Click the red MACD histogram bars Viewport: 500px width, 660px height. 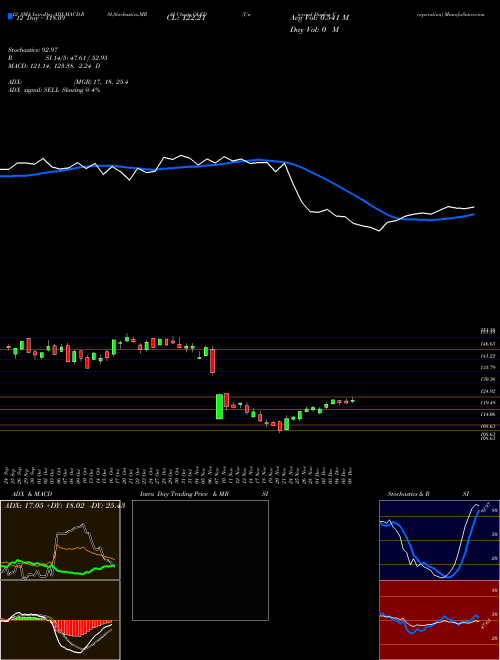coord(76,627)
